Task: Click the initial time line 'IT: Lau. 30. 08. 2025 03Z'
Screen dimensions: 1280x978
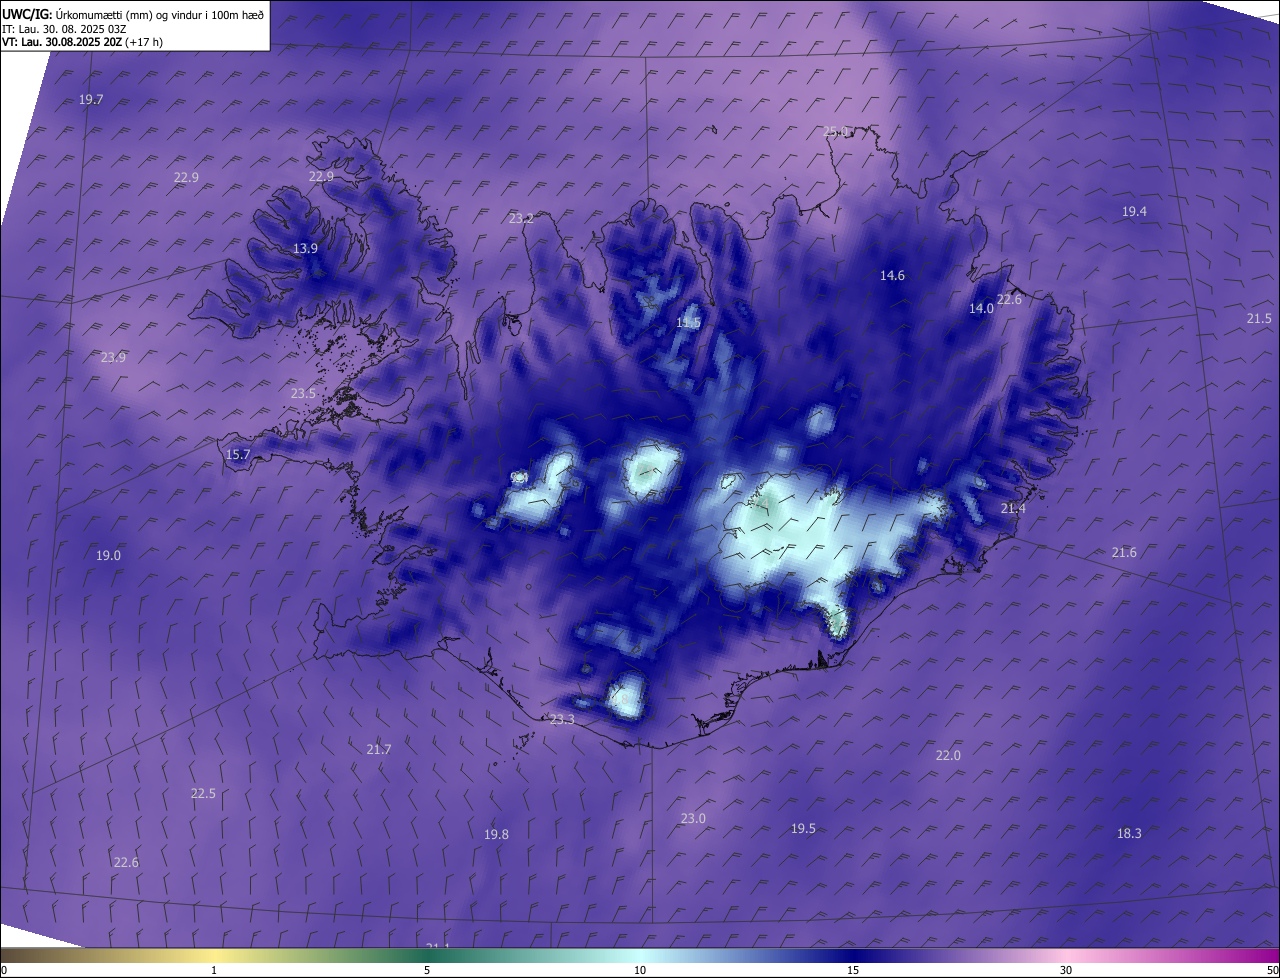Action: point(66,29)
